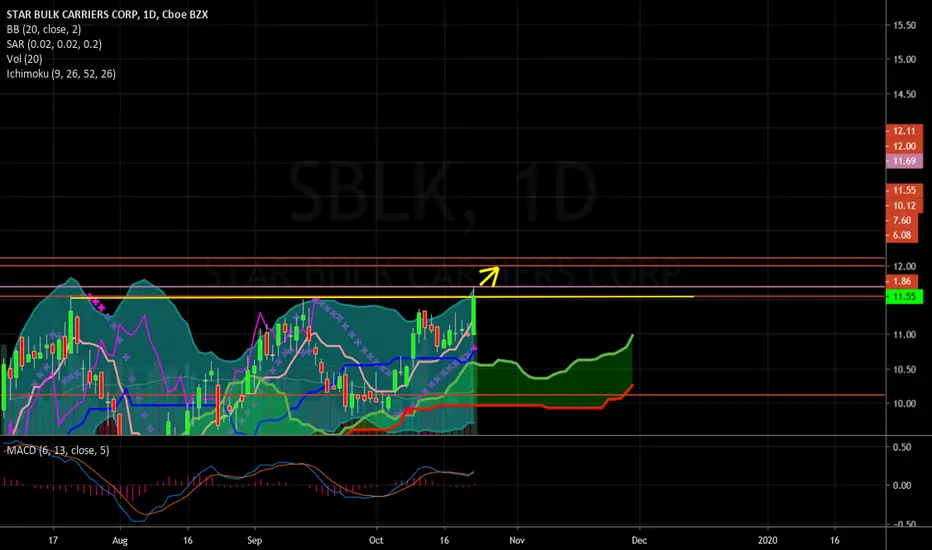
Task: Select the Vol (20) indicator legend
Action: [x=24, y=59]
